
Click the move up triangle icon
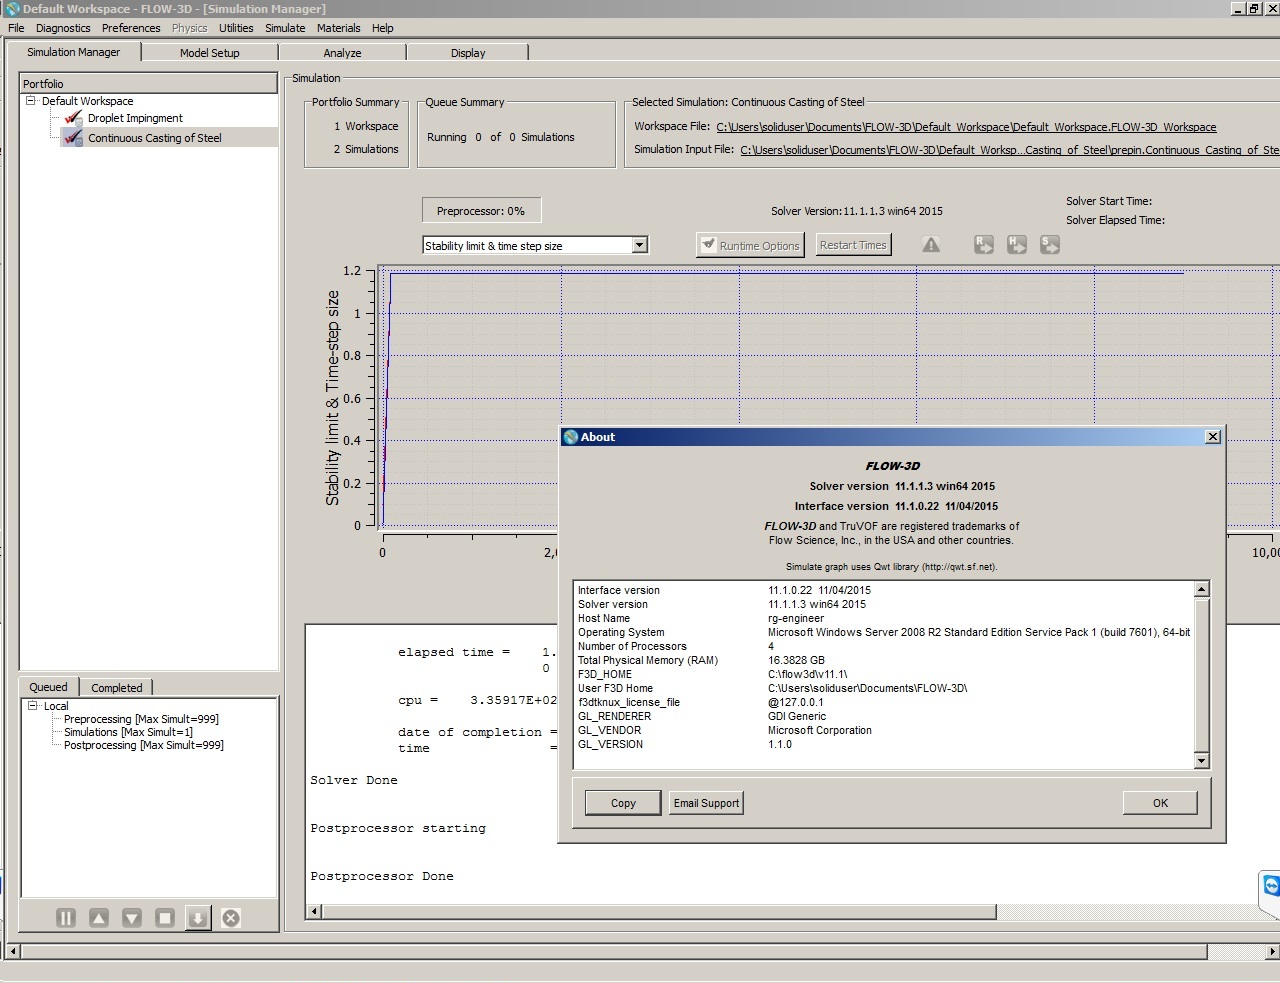[x=99, y=918]
